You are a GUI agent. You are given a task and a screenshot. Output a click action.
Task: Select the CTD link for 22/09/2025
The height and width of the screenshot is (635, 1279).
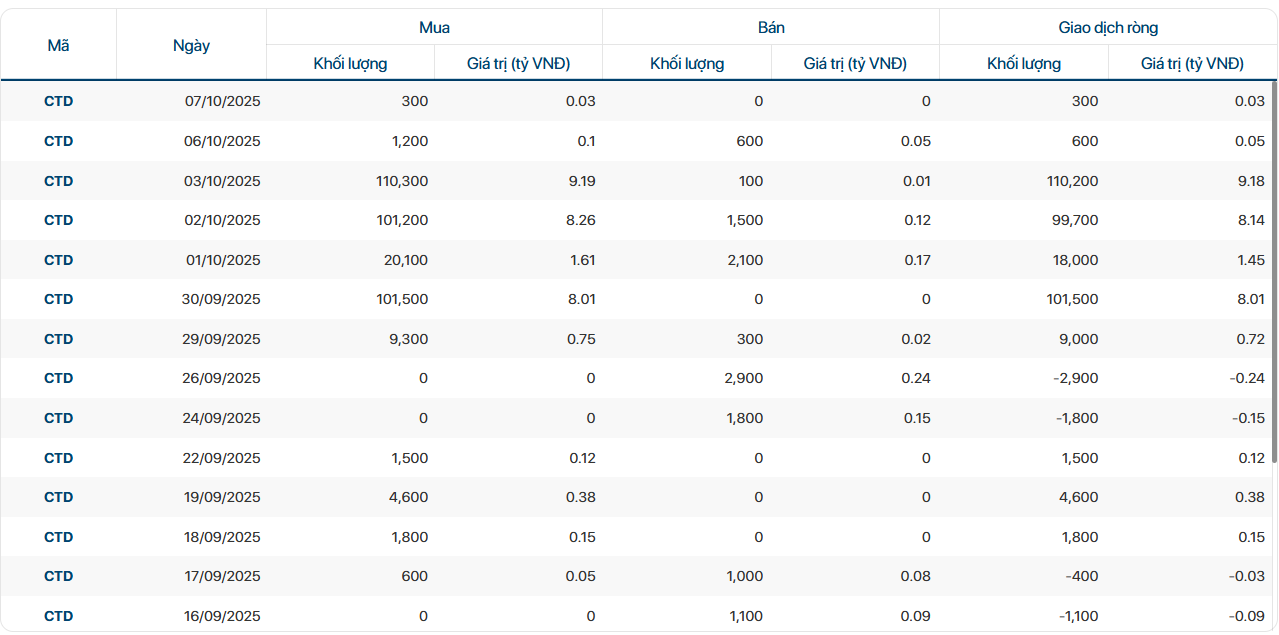click(59, 458)
